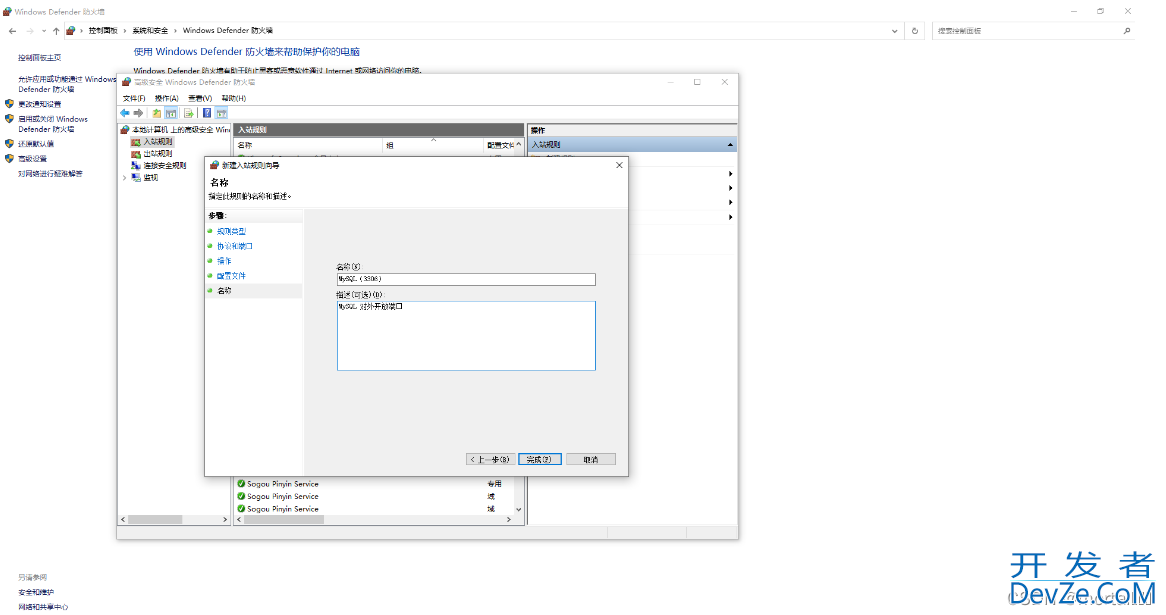Open the recent locations dropdown arrow

[x=44, y=30]
